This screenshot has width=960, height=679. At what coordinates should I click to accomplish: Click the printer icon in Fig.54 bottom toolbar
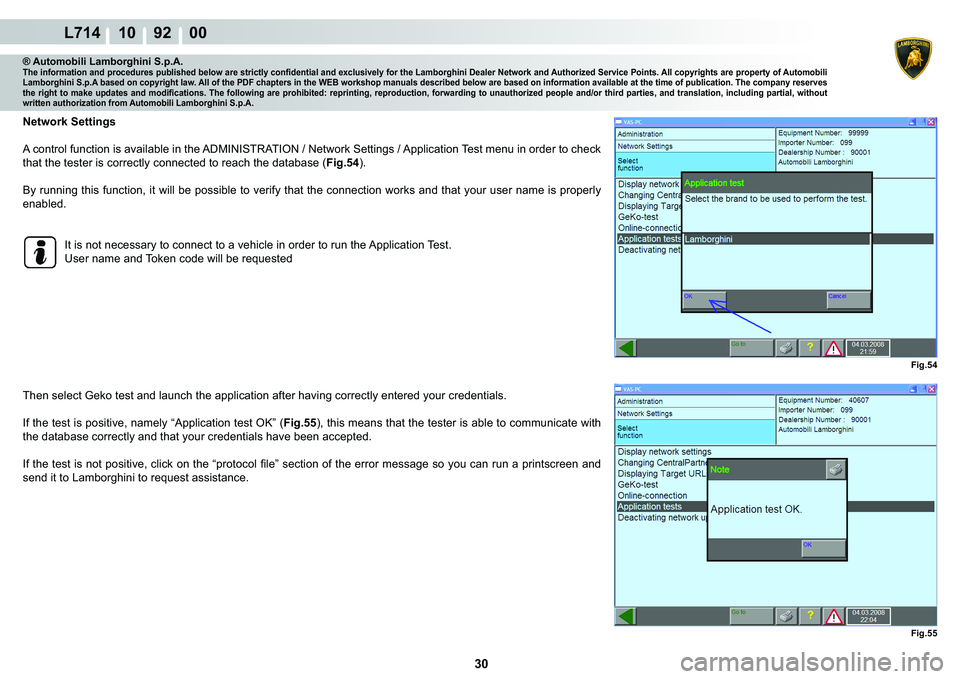pyautogui.click(x=786, y=348)
